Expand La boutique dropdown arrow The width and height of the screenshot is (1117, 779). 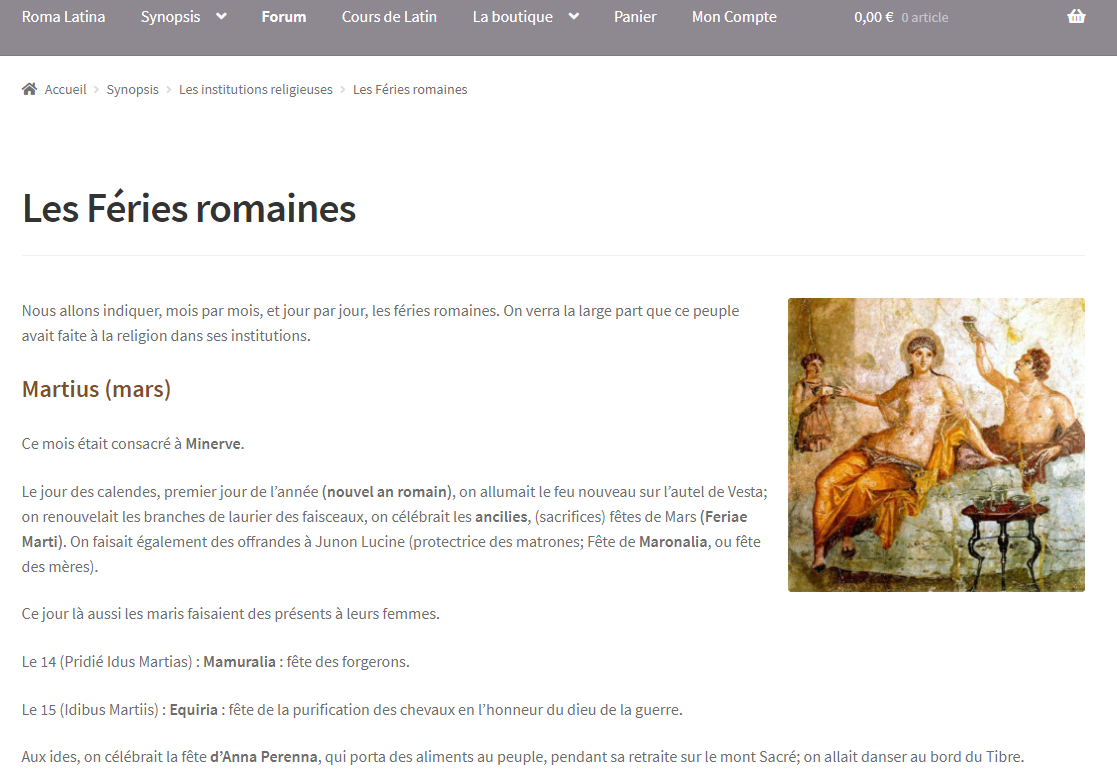[x=573, y=17]
